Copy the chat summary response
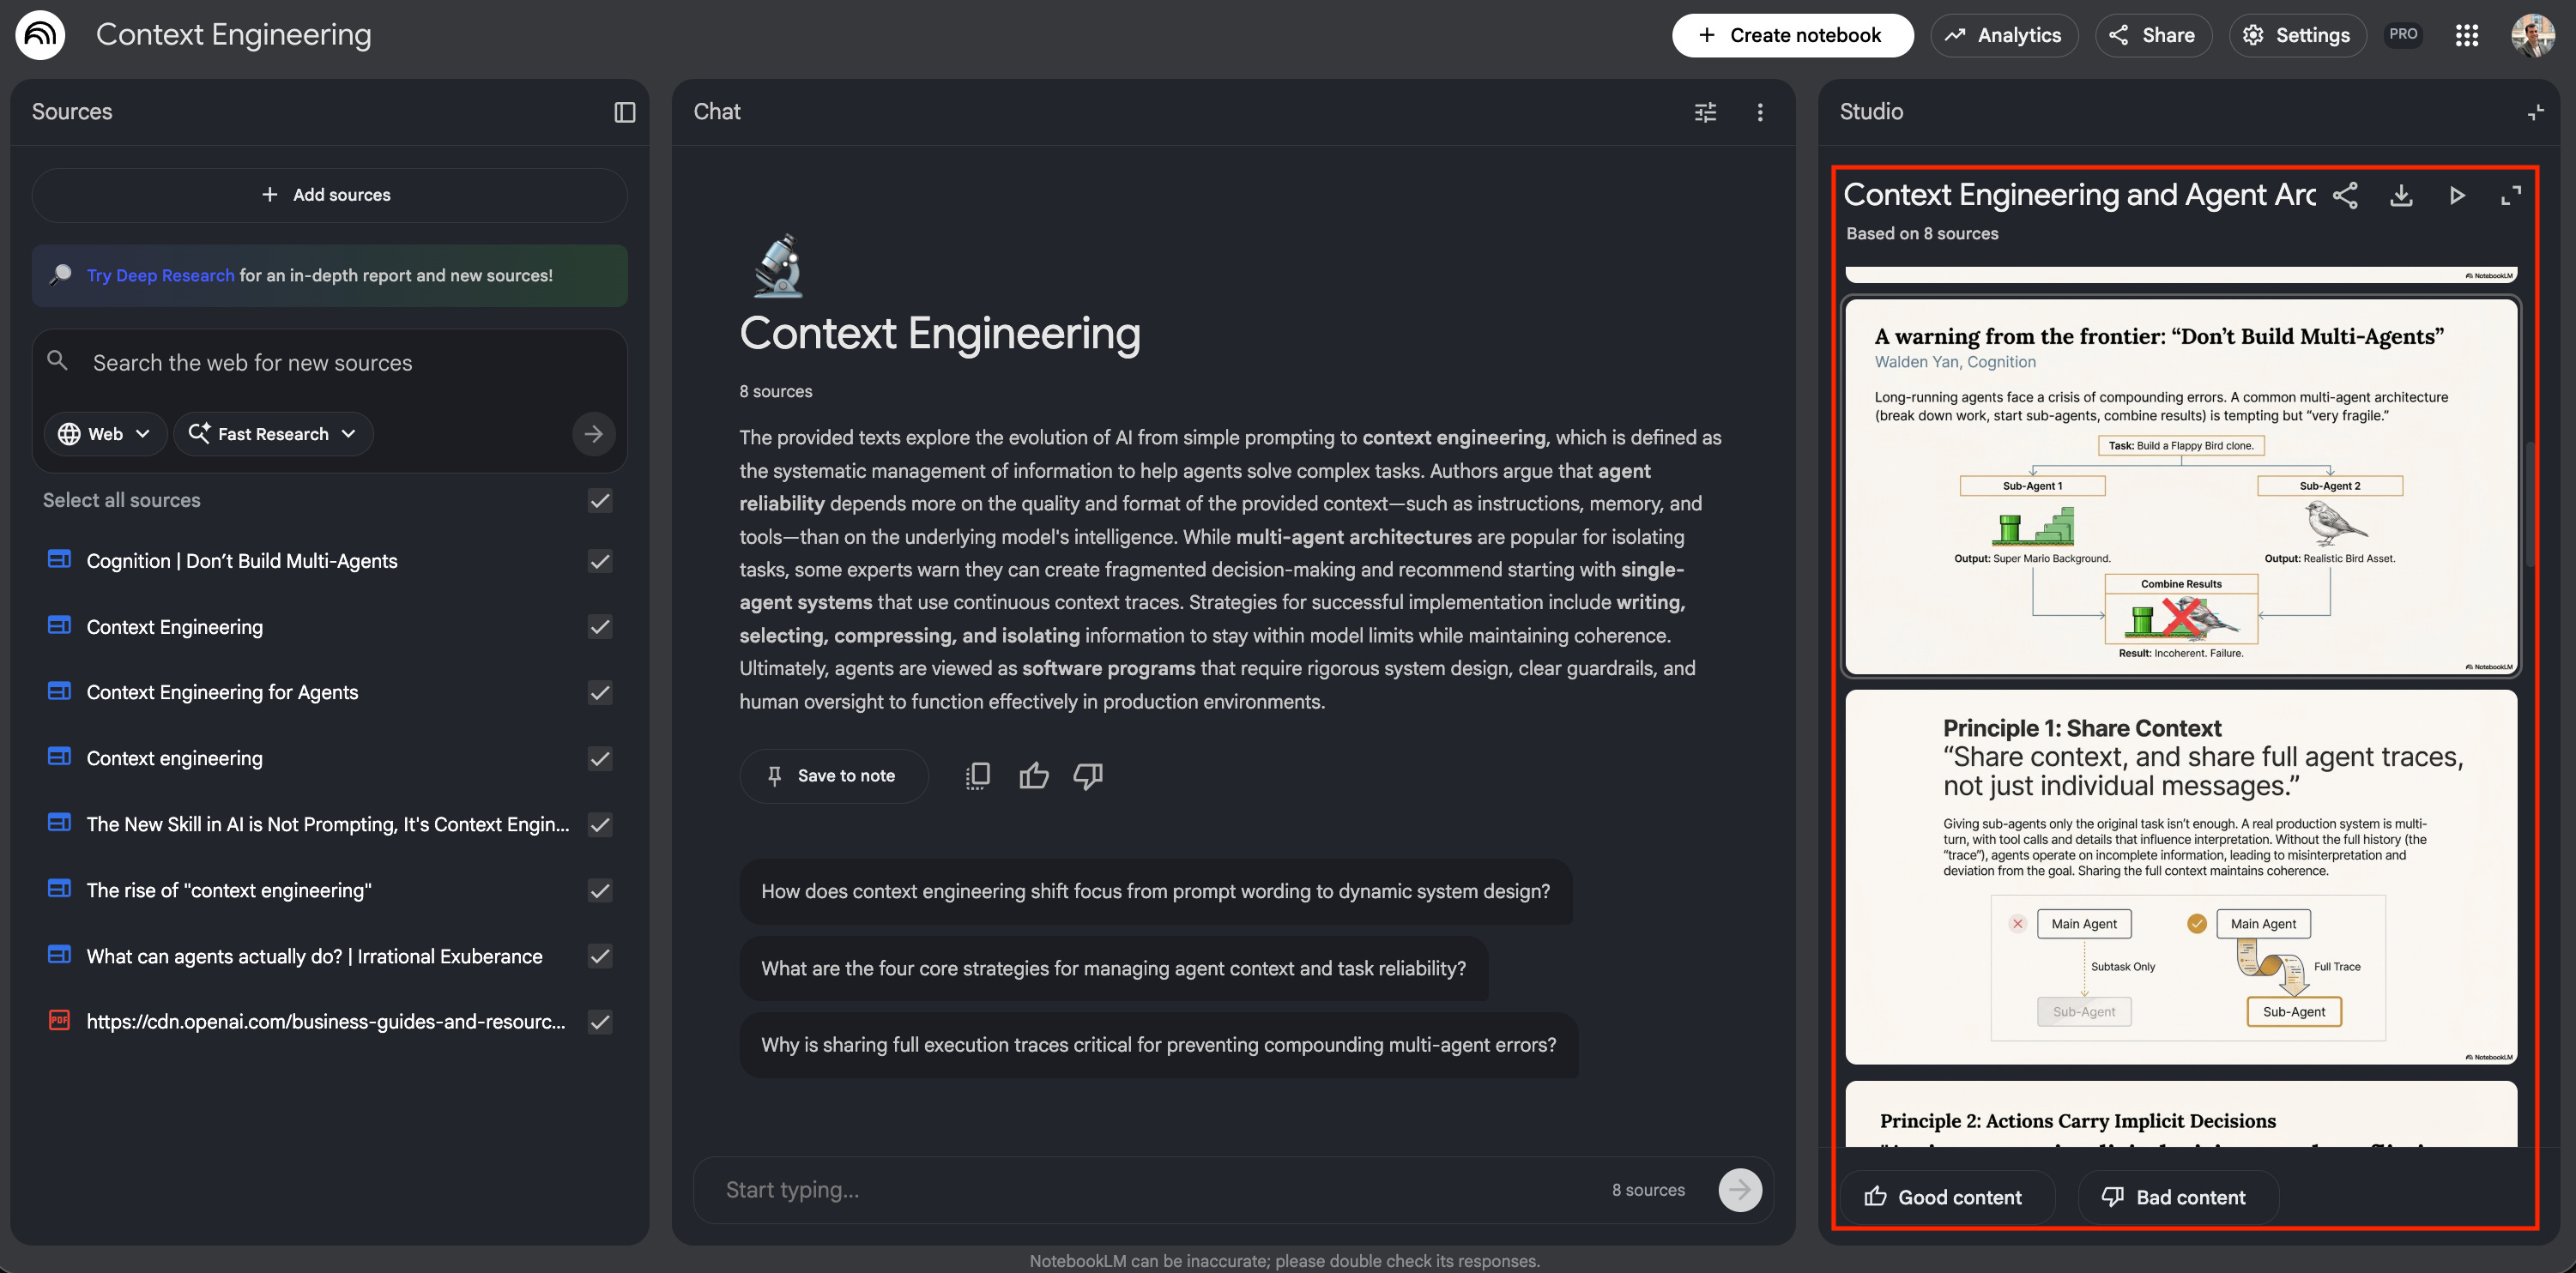 (x=977, y=775)
